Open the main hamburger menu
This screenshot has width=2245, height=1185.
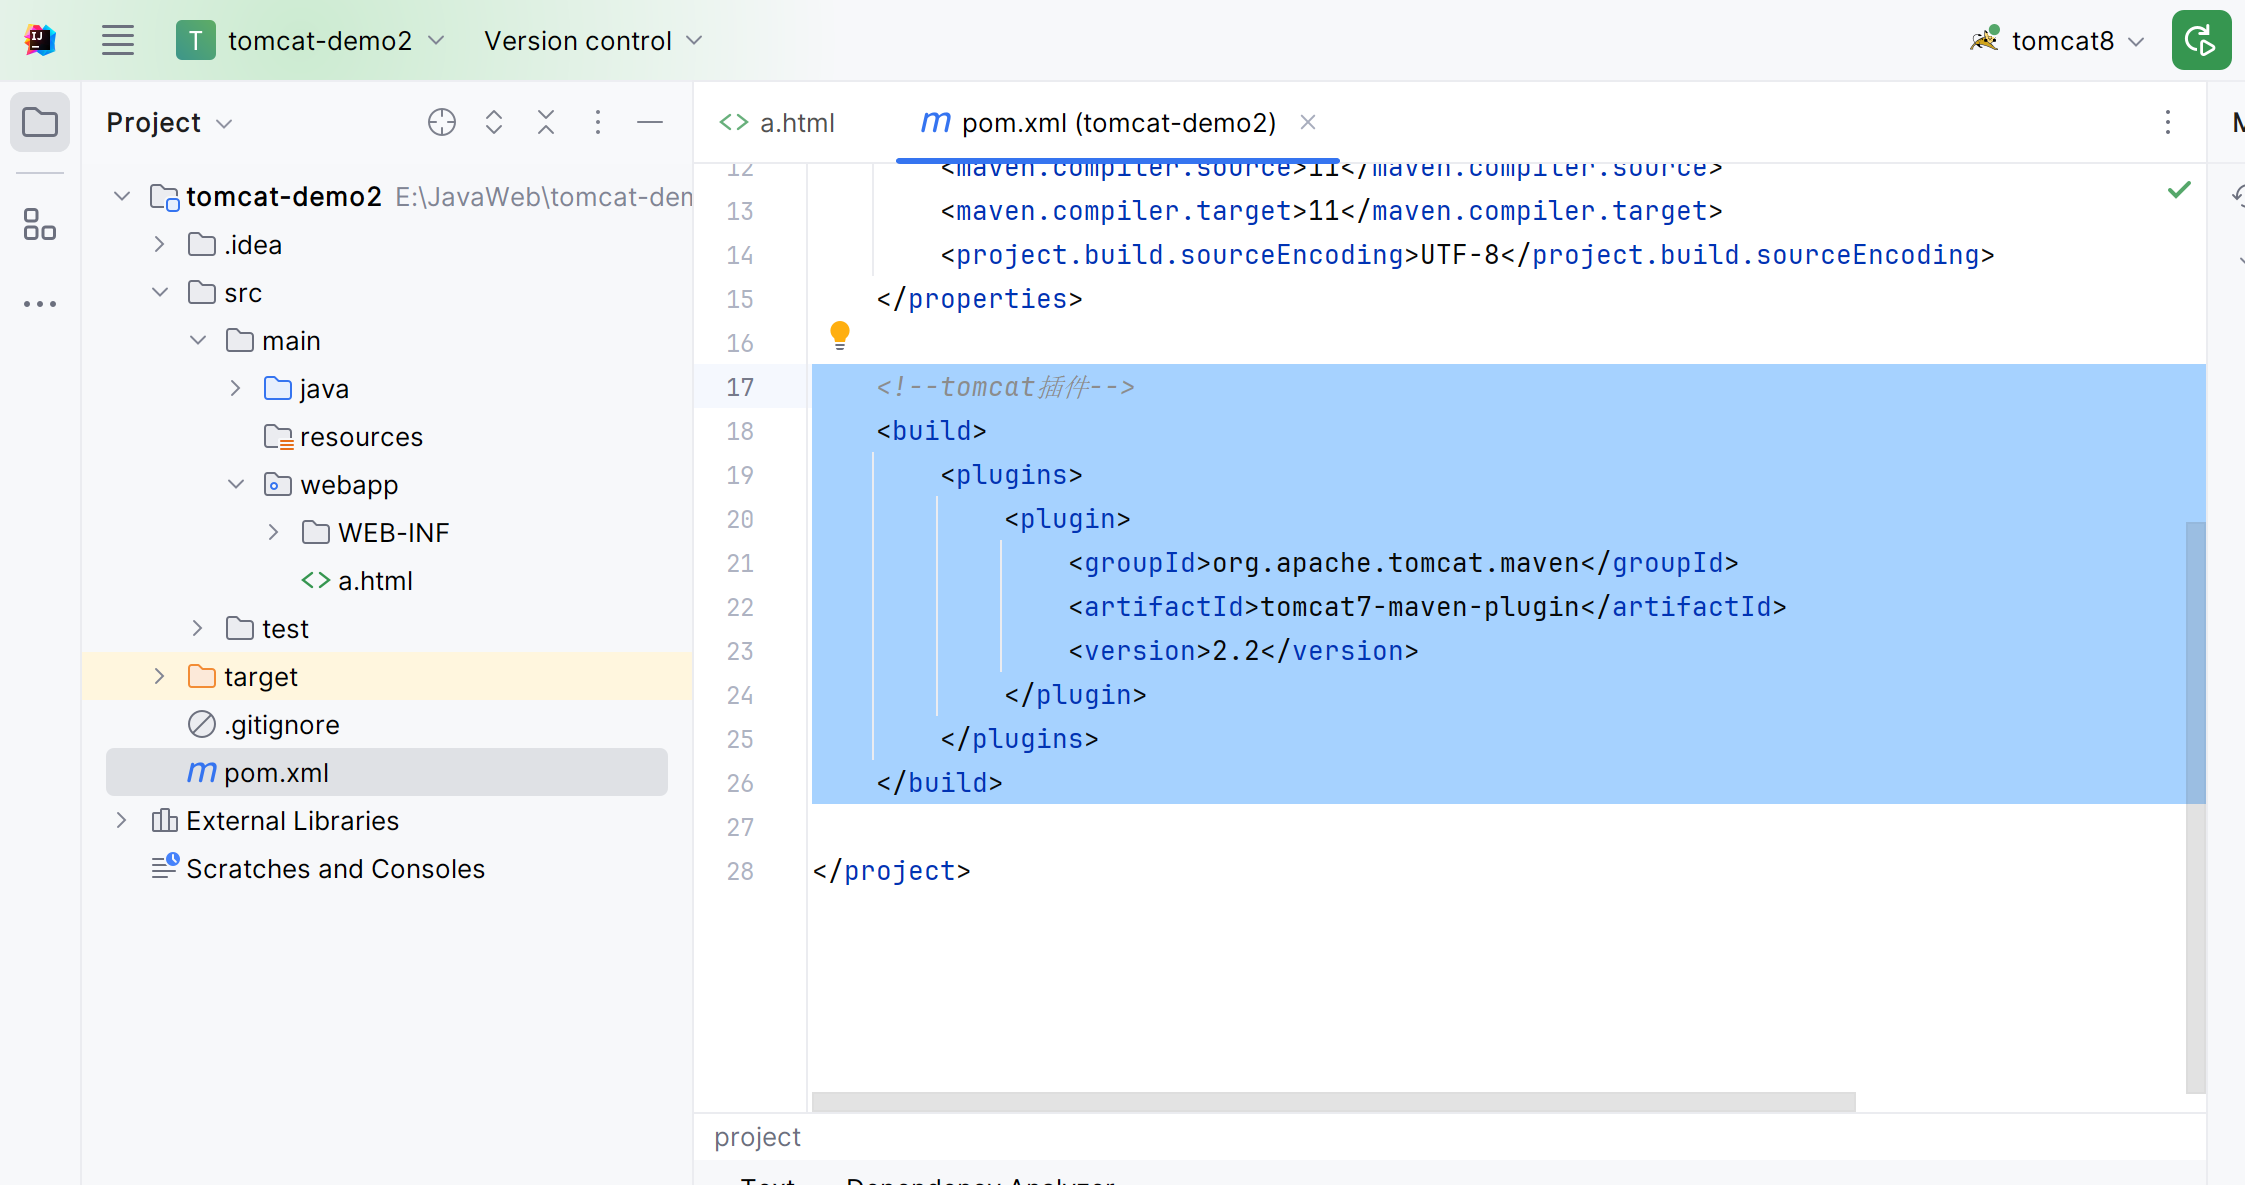tap(118, 41)
